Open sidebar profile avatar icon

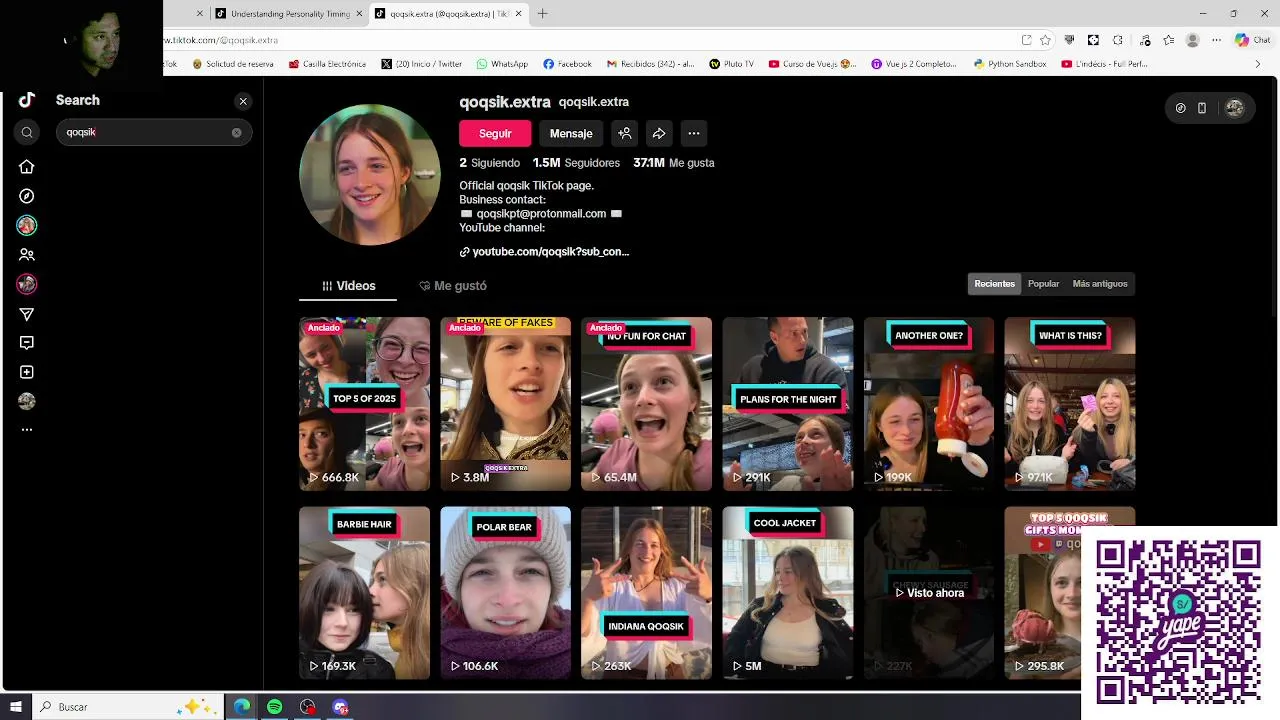(x=27, y=401)
